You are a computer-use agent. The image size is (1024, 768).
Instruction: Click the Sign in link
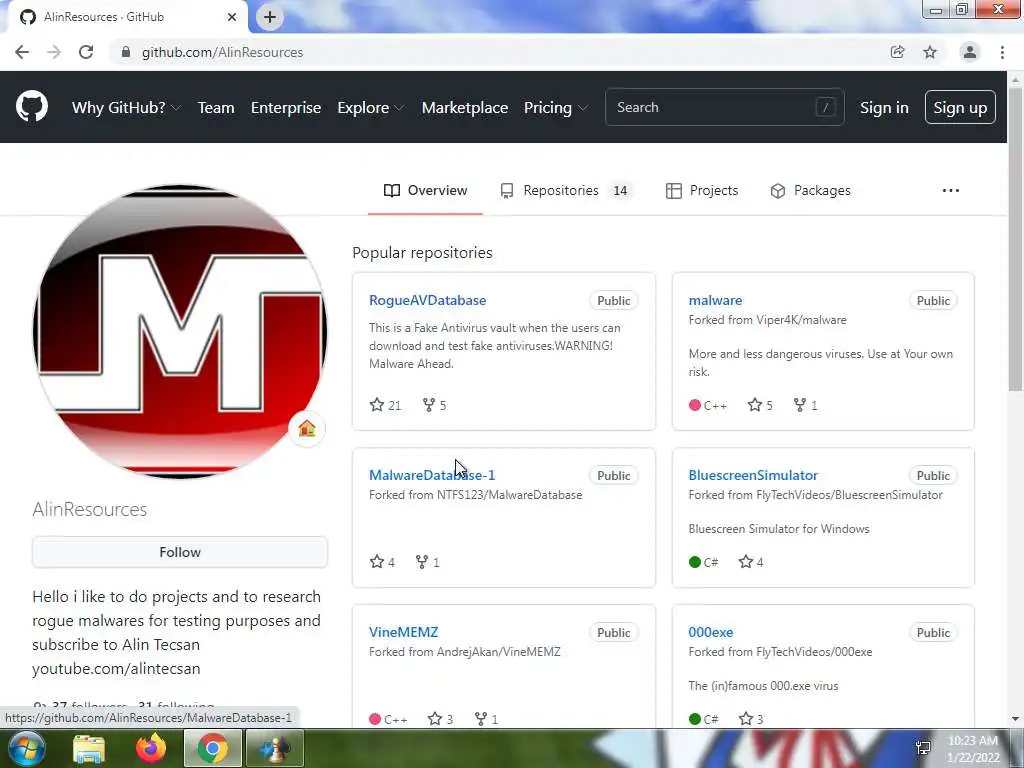(884, 107)
